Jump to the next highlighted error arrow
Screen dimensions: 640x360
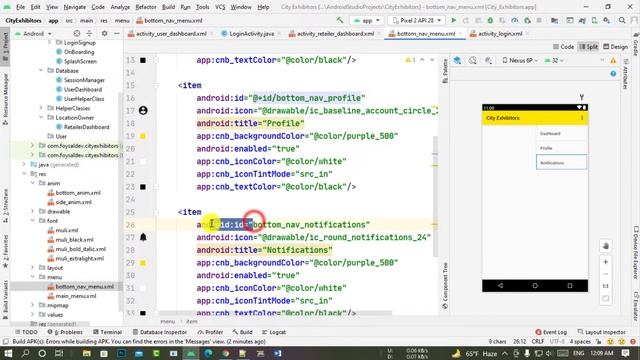coord(432,60)
